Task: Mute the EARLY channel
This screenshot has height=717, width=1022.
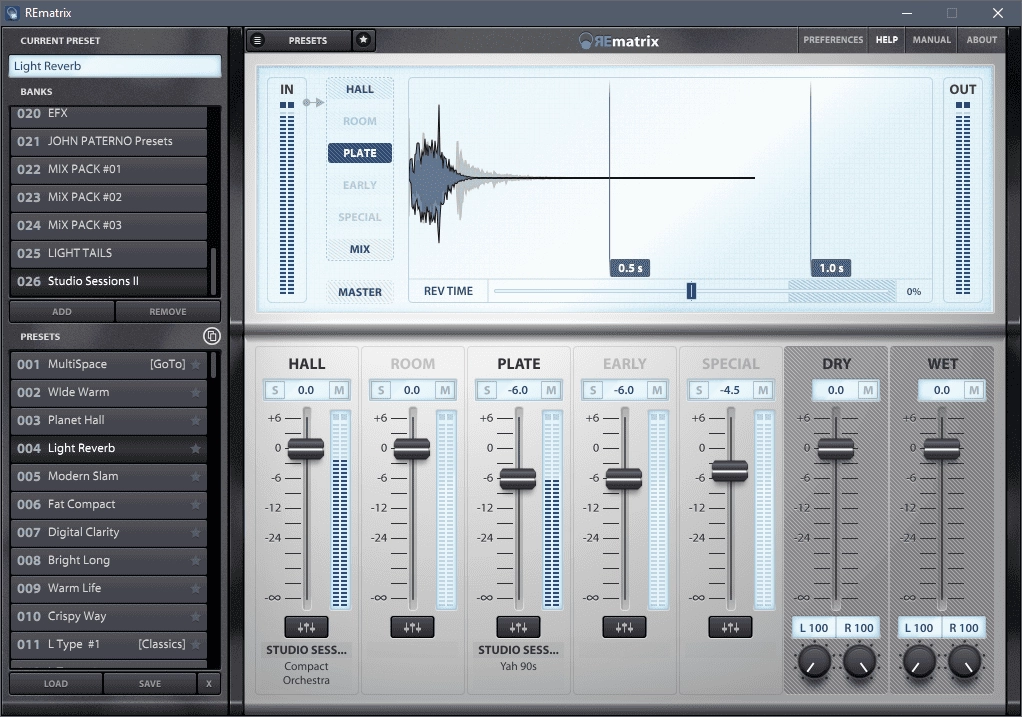Action: pyautogui.click(x=657, y=390)
